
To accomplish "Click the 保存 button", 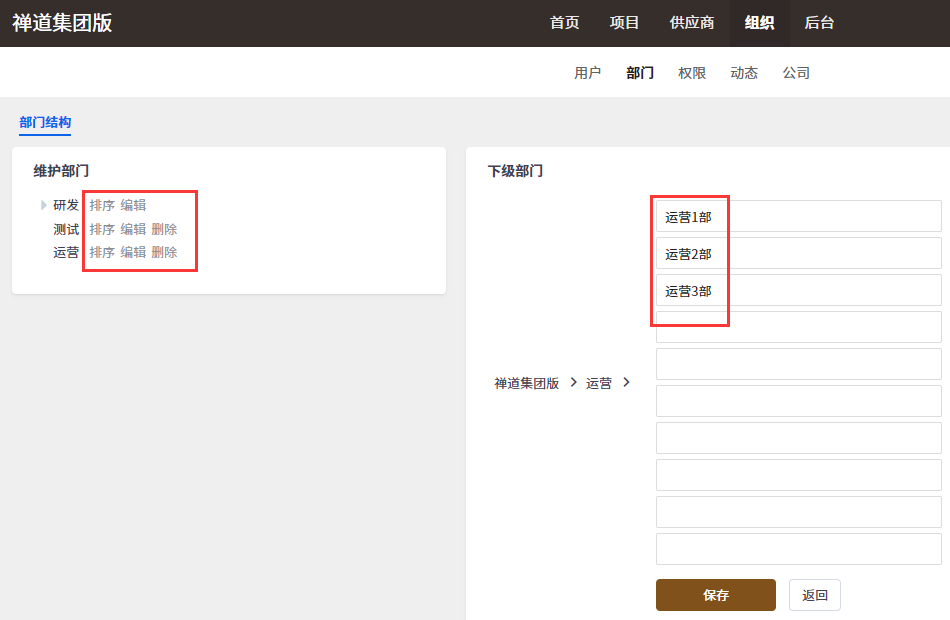I will pyautogui.click(x=716, y=595).
